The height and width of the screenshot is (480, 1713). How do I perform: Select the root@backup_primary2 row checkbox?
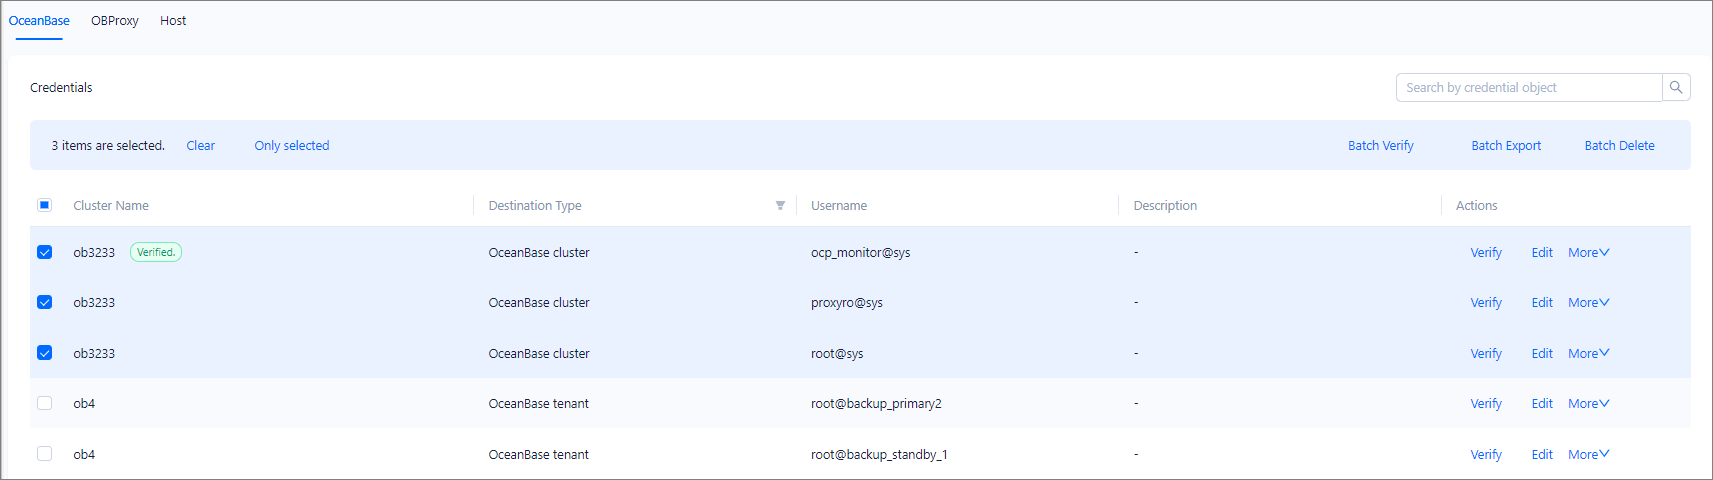click(45, 403)
